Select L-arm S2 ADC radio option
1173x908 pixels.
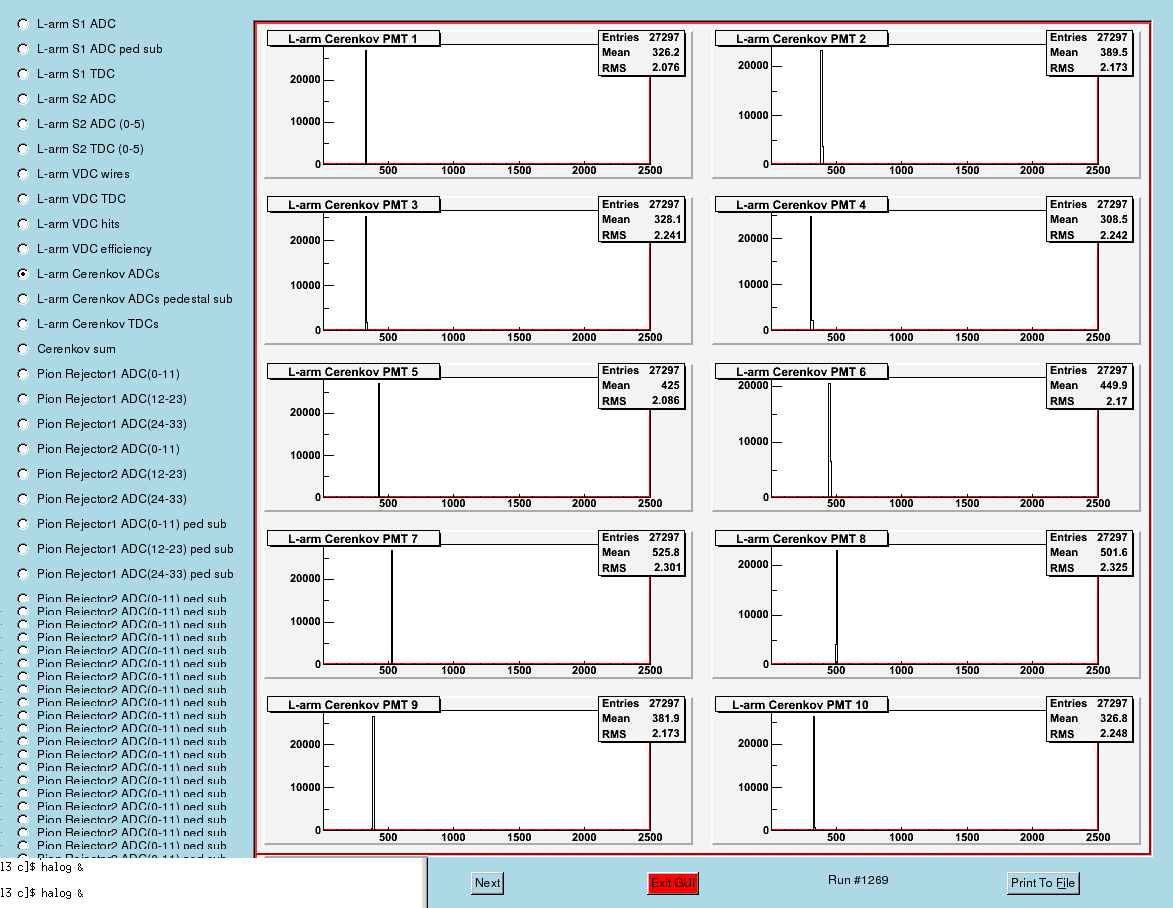[x=23, y=99]
